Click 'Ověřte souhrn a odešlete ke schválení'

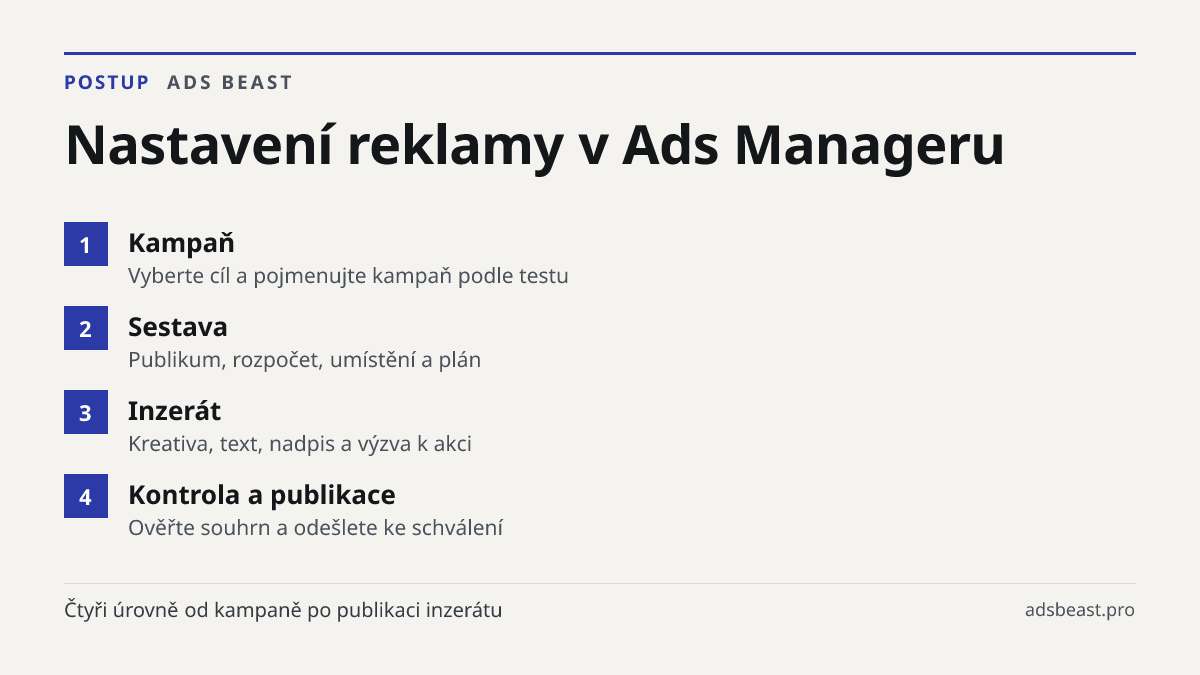(x=315, y=528)
